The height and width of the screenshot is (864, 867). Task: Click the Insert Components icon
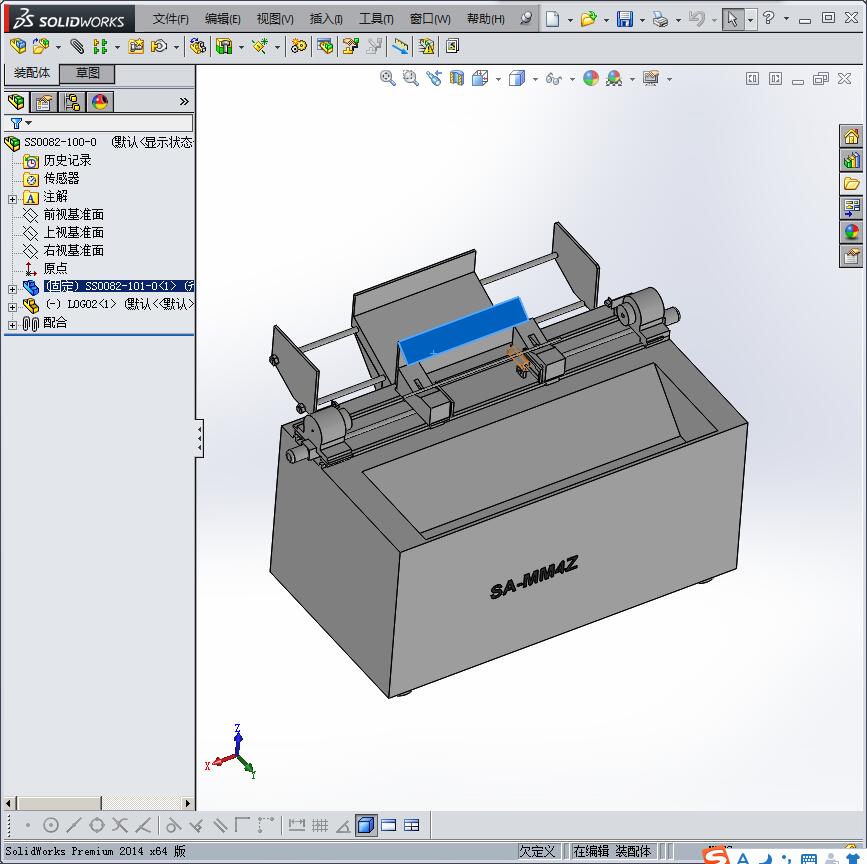40,46
